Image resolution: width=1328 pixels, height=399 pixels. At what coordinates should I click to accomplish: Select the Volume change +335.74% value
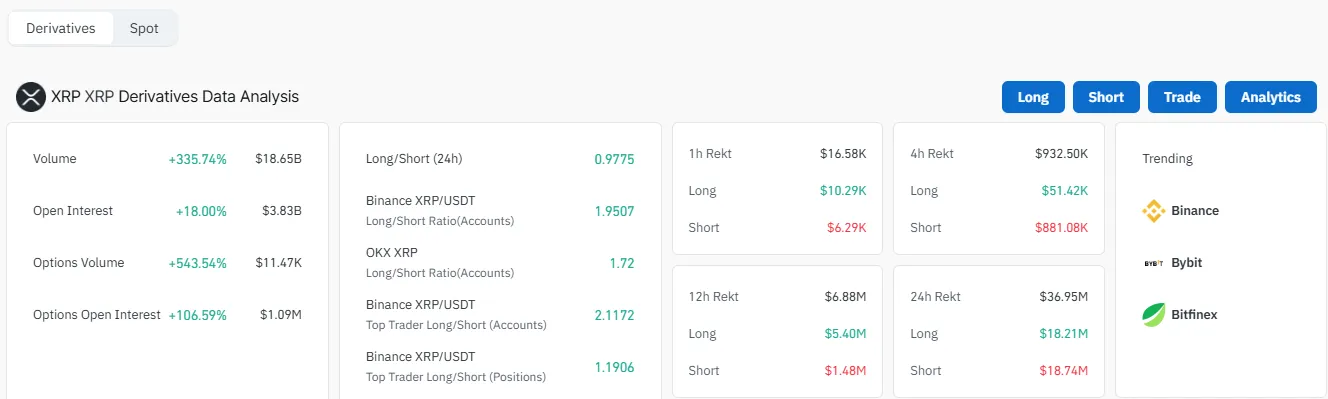click(198, 159)
